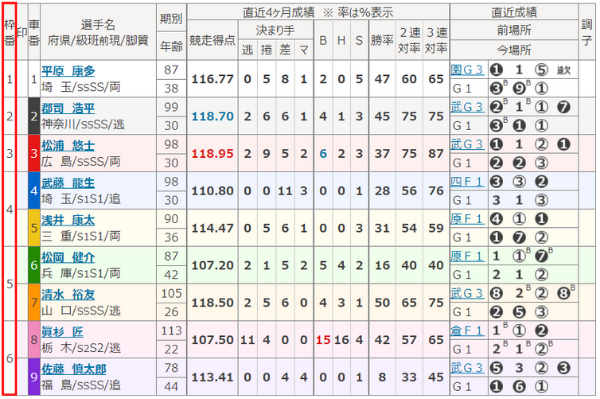
Task: Click the blue number 4 car badge
Action: point(34,191)
